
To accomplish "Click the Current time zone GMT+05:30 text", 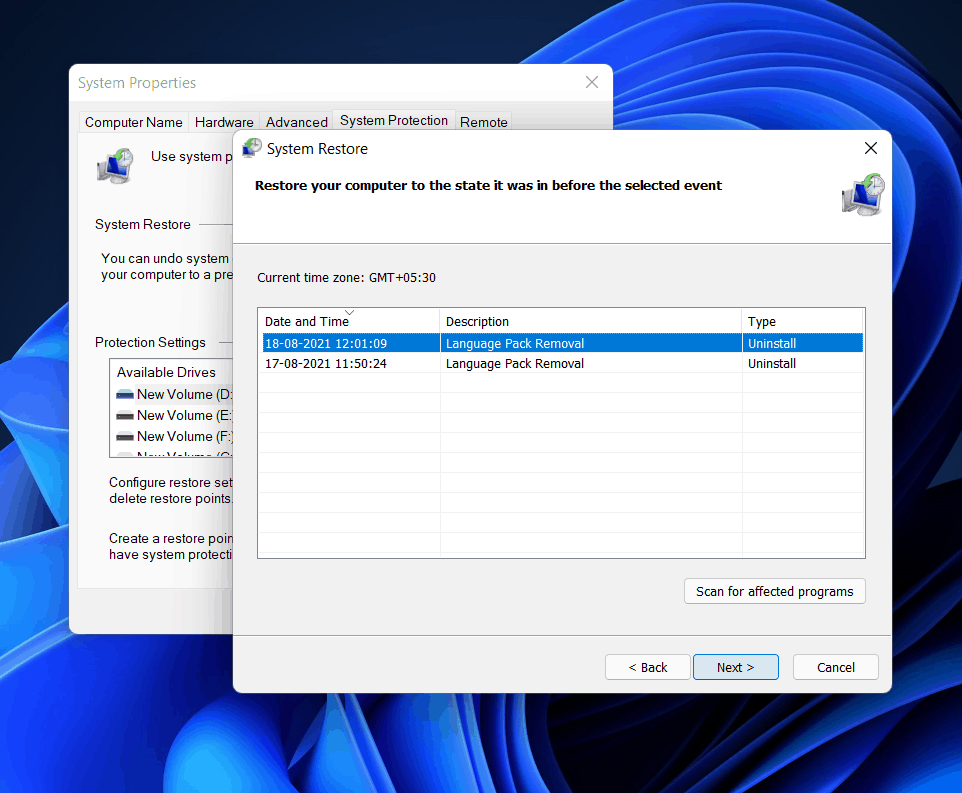I will [x=346, y=278].
